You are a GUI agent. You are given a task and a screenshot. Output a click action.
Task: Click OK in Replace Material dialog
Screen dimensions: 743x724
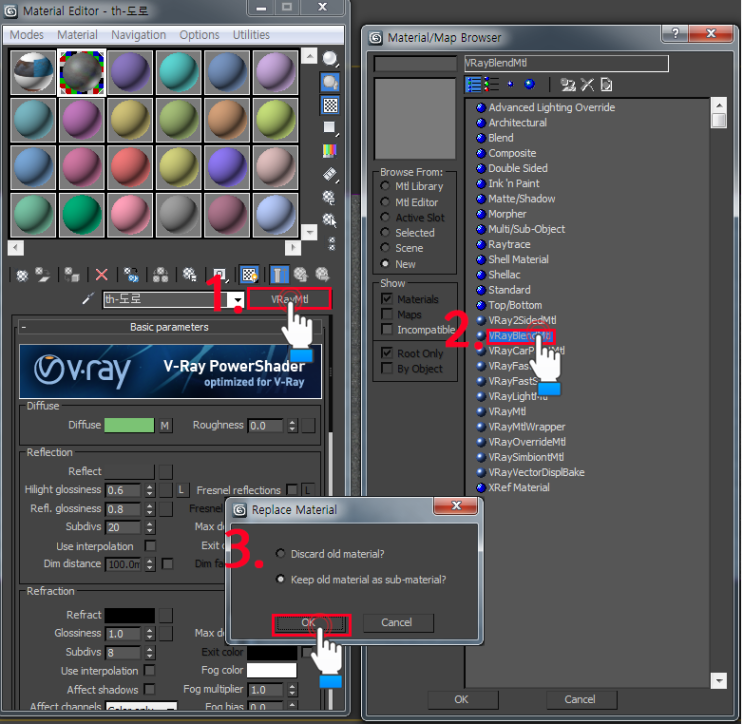(311, 624)
